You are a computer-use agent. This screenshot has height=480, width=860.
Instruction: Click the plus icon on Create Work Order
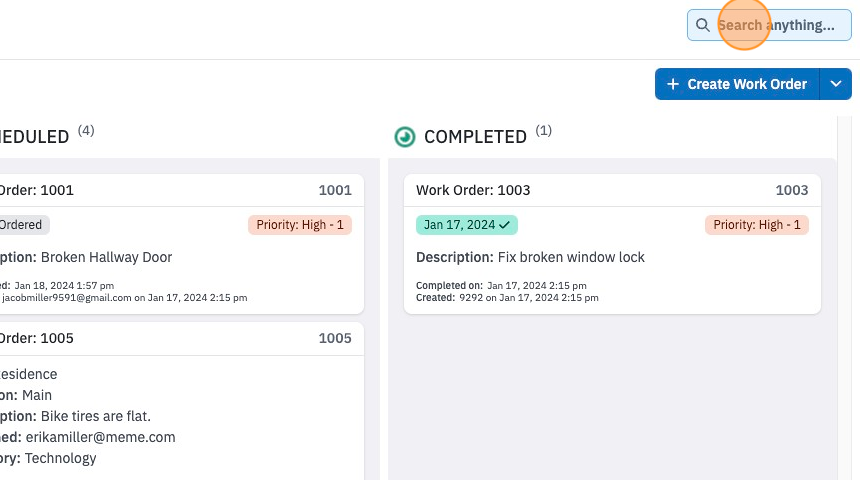click(x=673, y=84)
